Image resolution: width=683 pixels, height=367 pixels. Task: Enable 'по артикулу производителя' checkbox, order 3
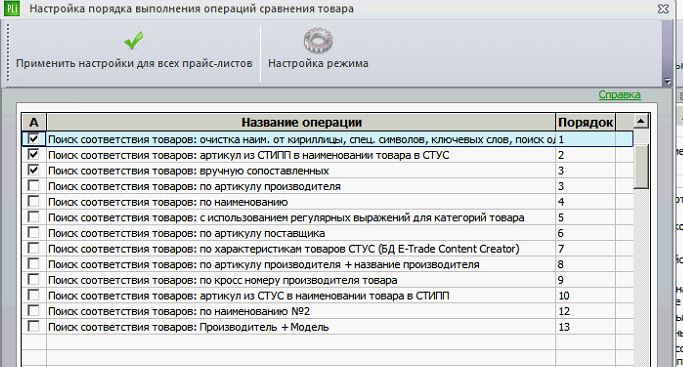(33, 185)
